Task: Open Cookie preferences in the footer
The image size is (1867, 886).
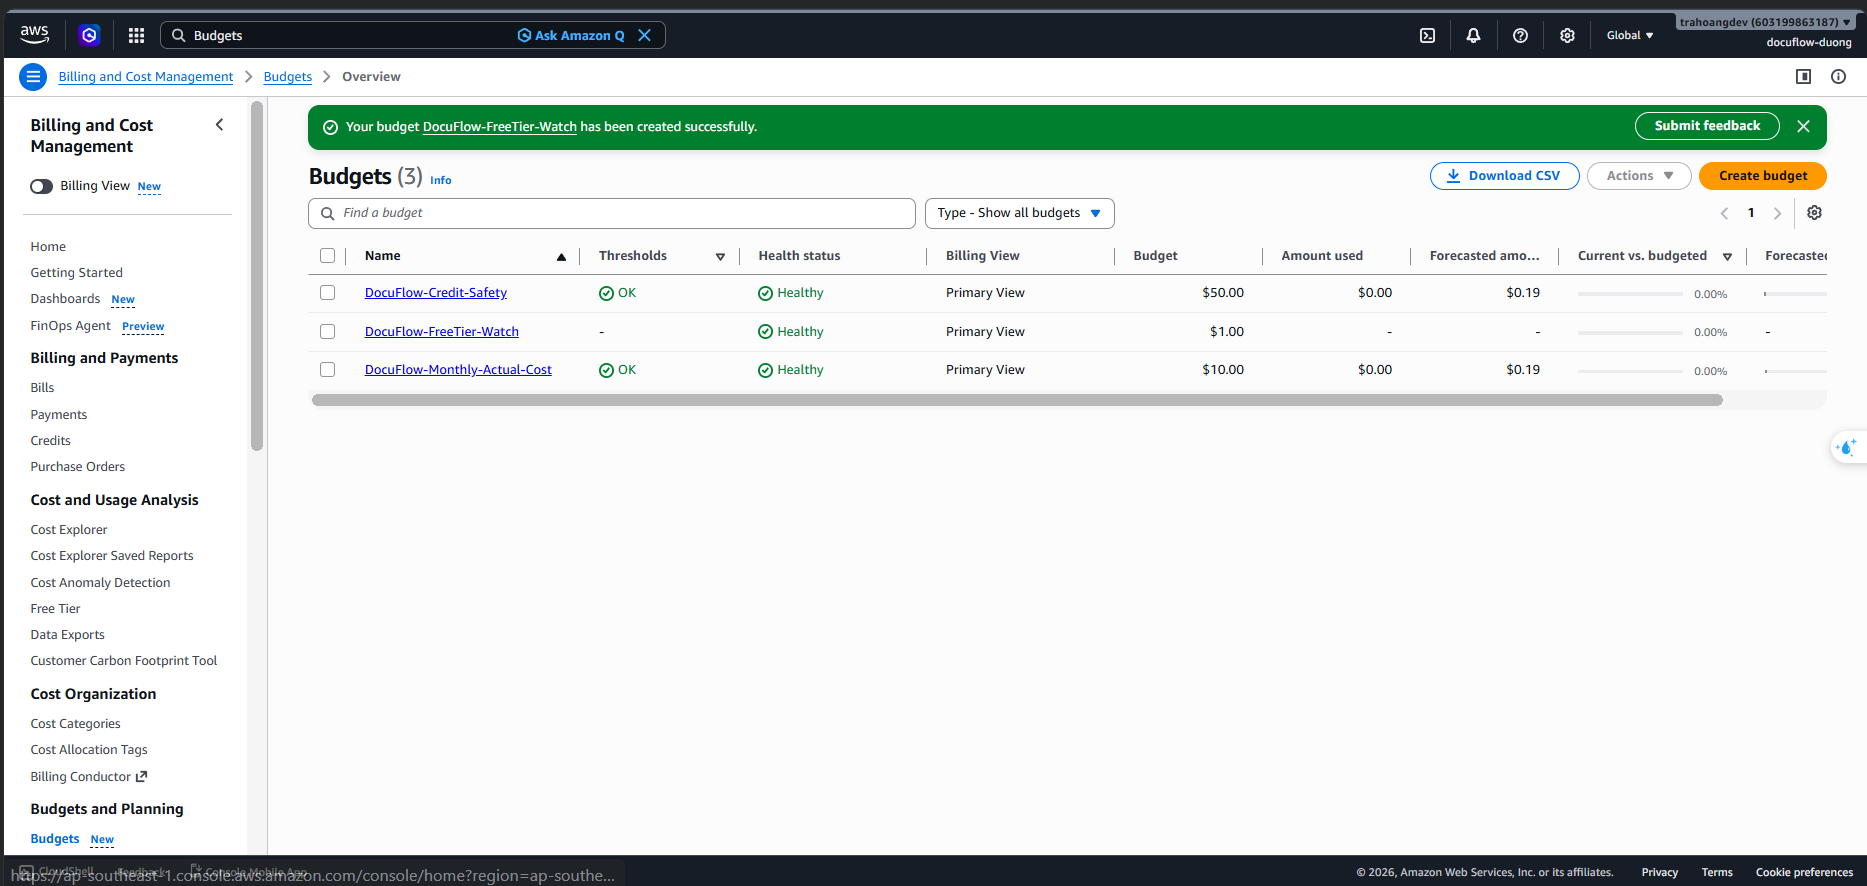Action: tap(1804, 873)
